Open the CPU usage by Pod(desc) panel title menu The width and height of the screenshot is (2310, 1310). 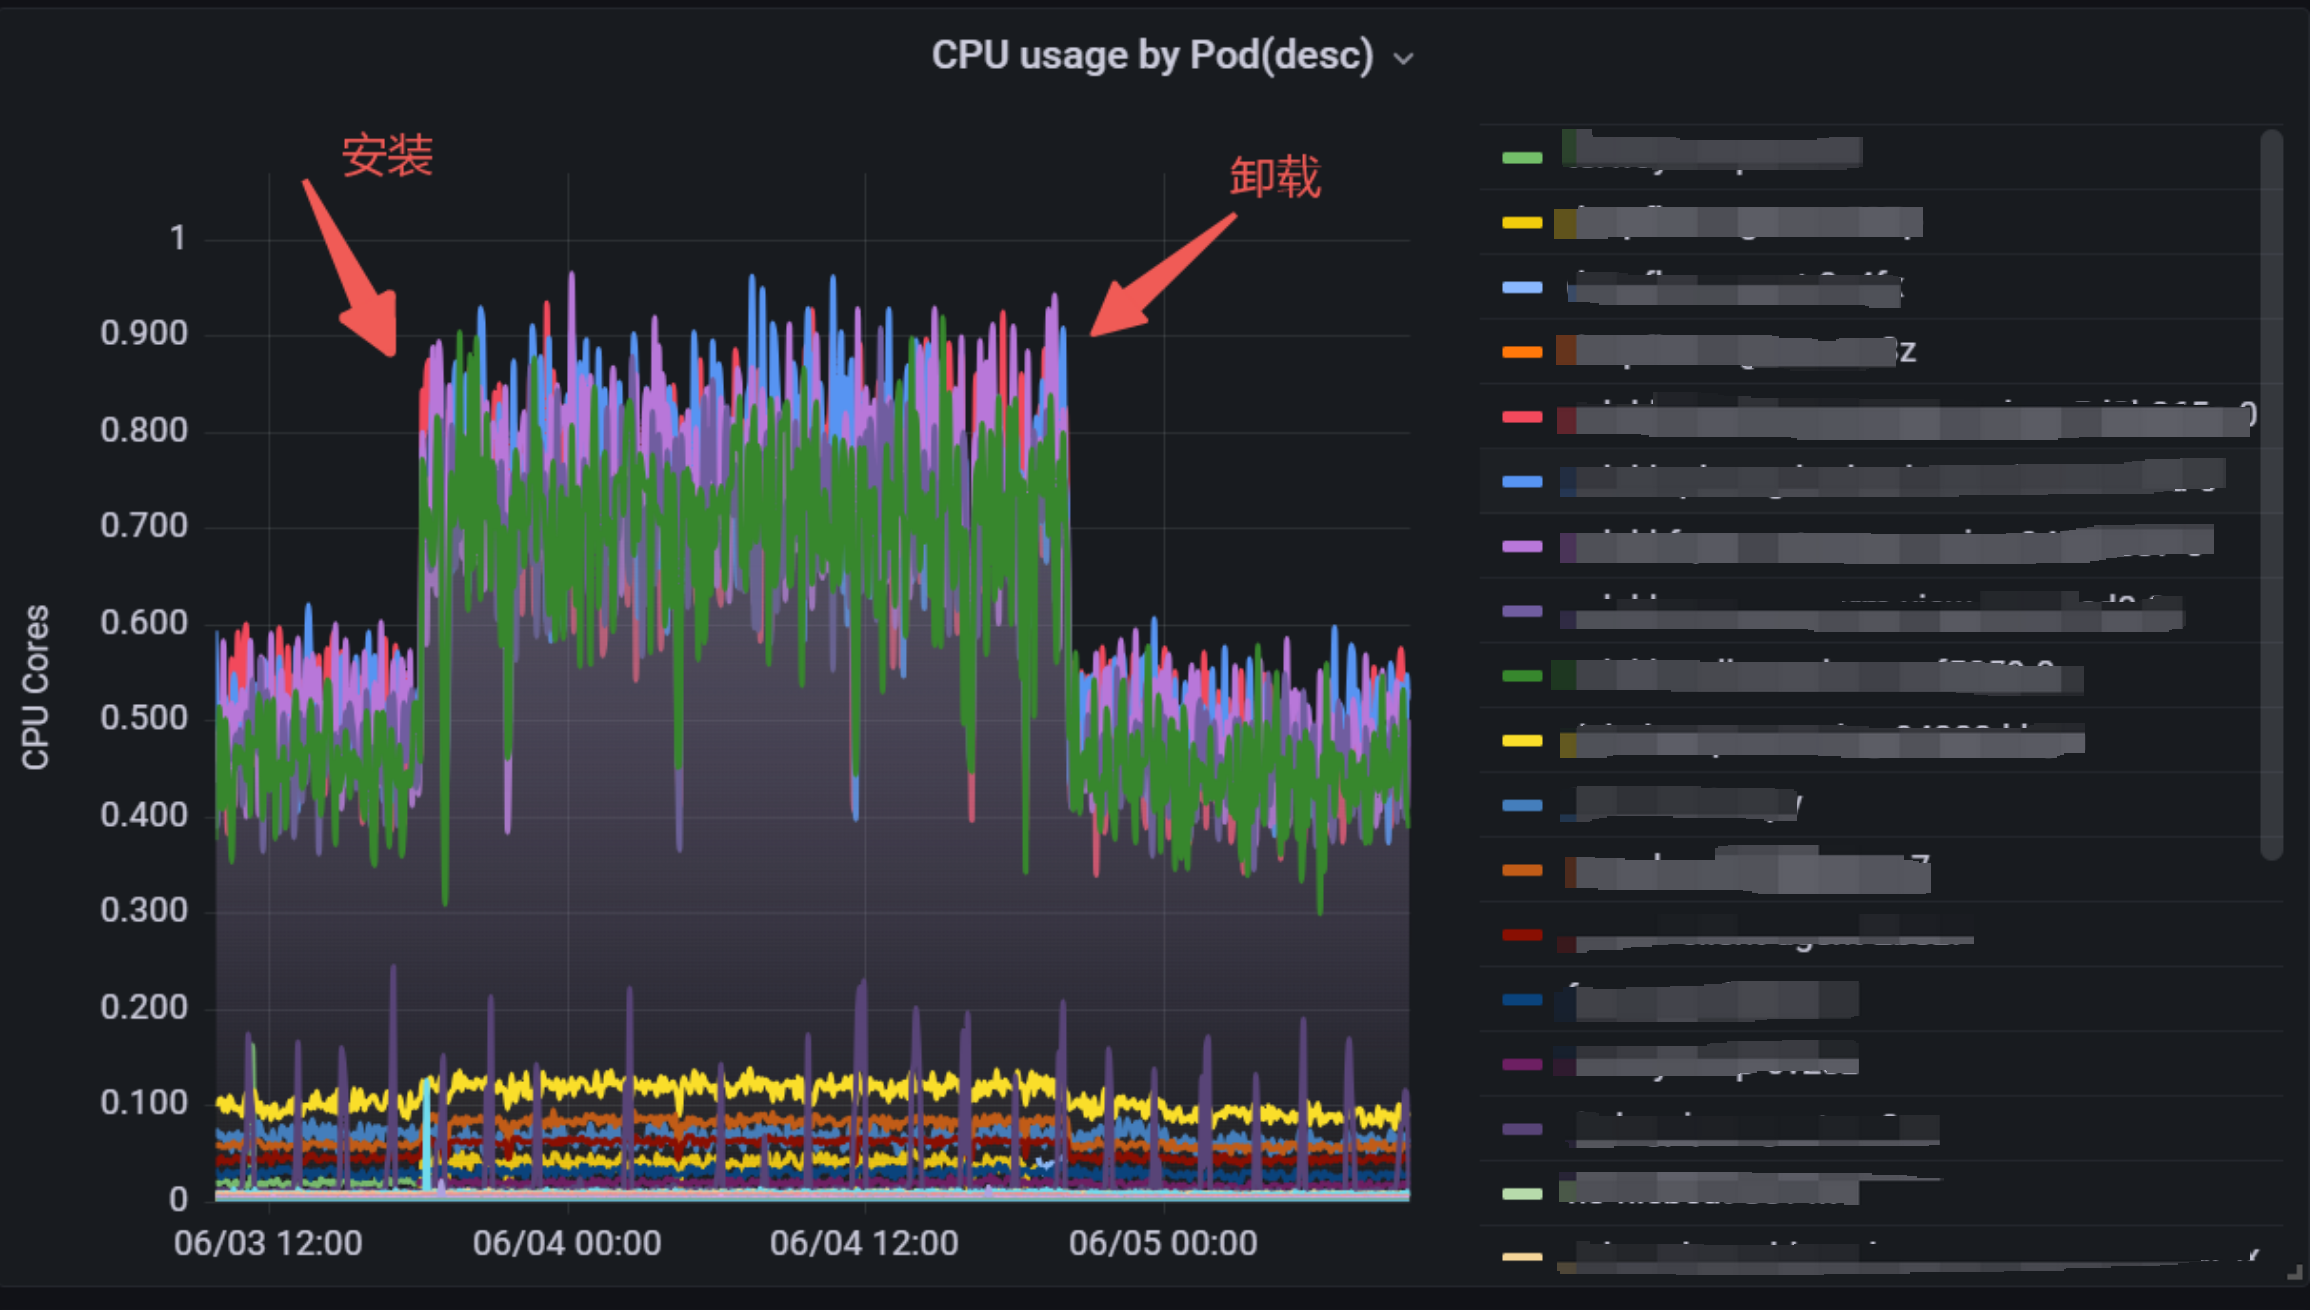point(1152,56)
